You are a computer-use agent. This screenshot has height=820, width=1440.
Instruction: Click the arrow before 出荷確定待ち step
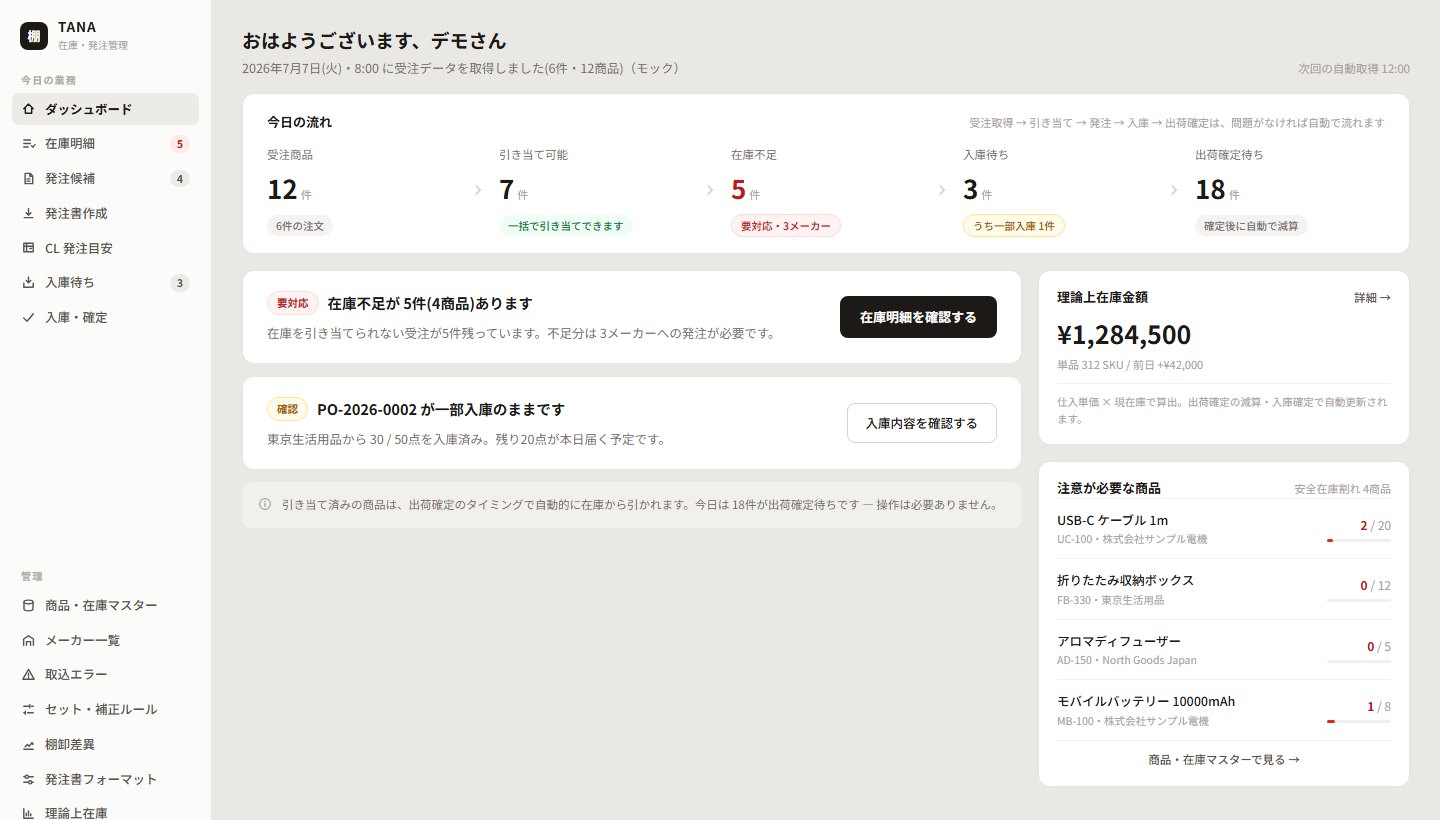(1174, 190)
